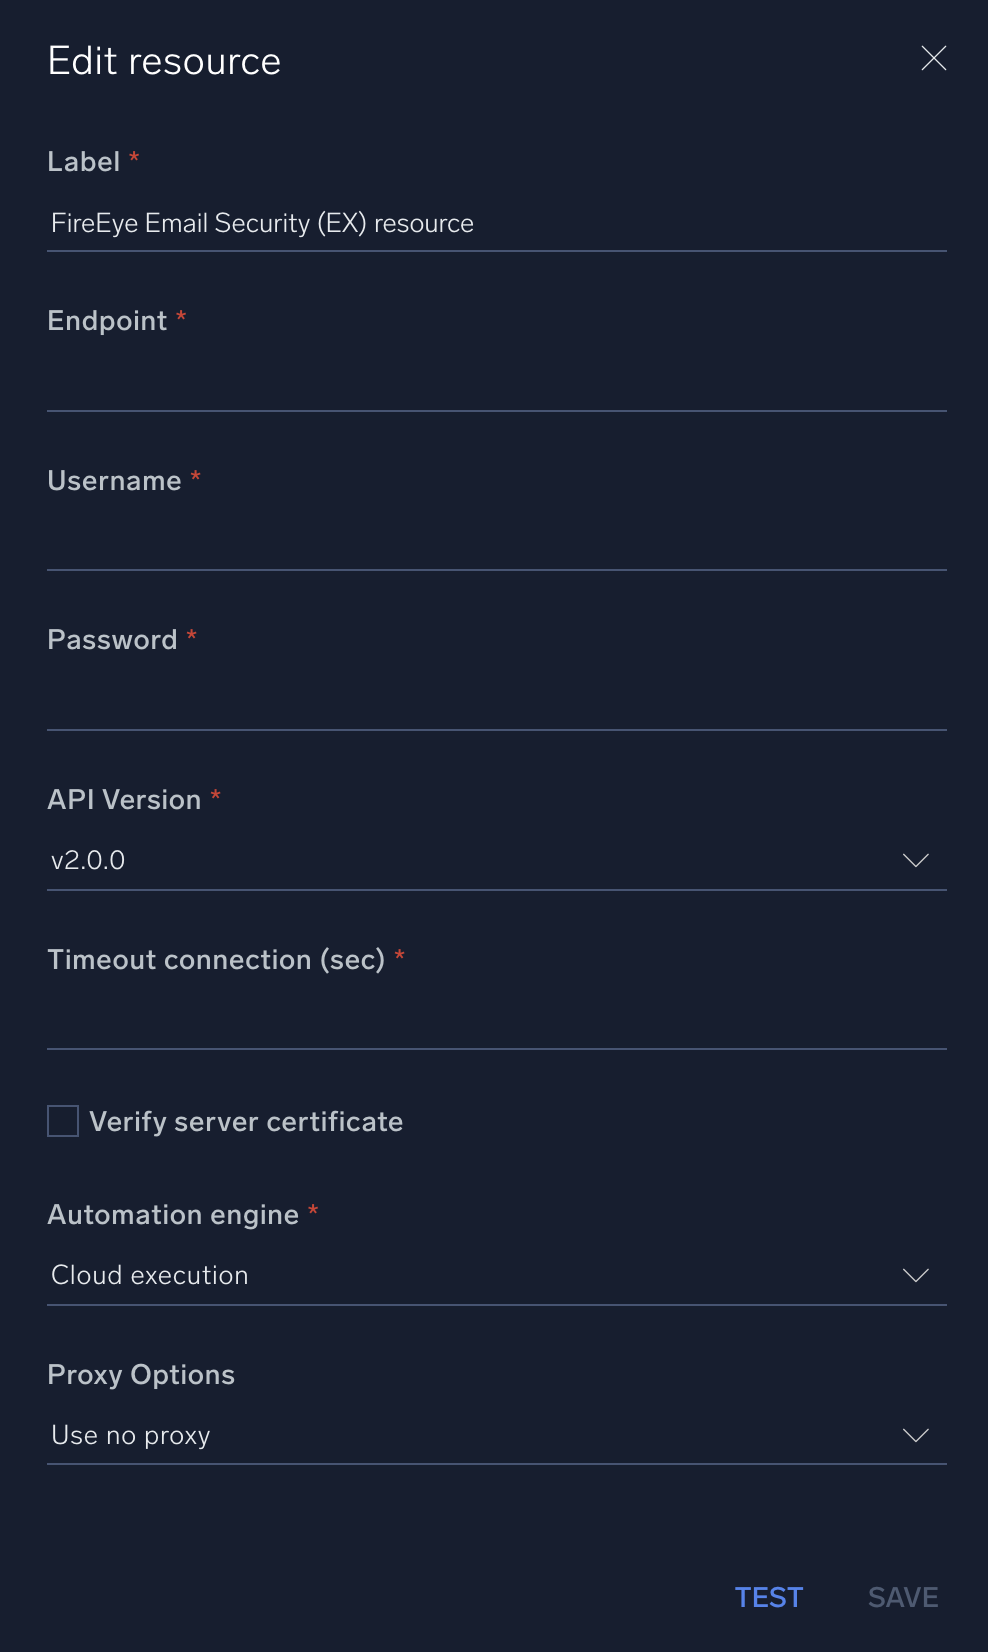Viewport: 988px width, 1652px height.
Task: Expand the API Version dropdown chevron
Action: tap(916, 859)
